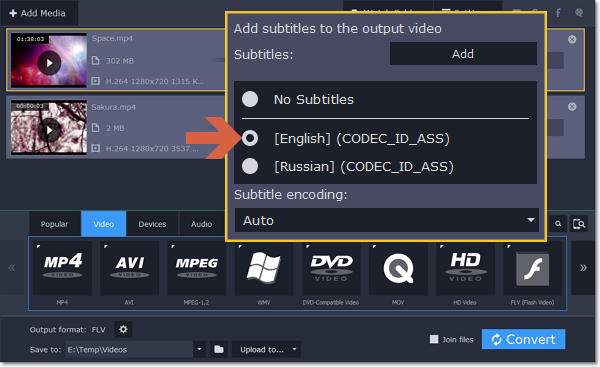Choose the HD Video format icon
600x367 pixels.
point(465,268)
